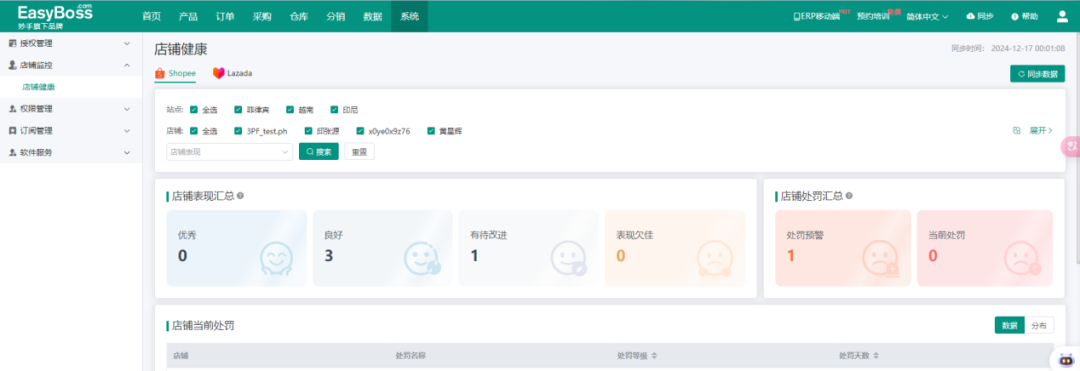This screenshot has height=371, width=1080.
Task: Select 店铺健康 in sidebar
Action: tap(39, 87)
